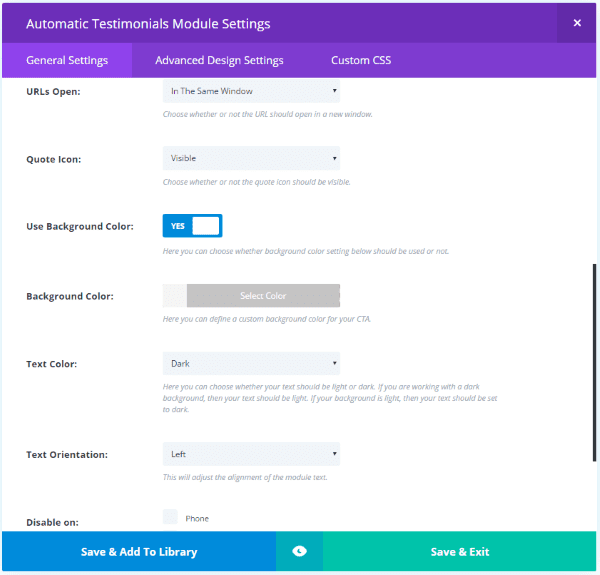Click the eye preview icon

[299, 551]
